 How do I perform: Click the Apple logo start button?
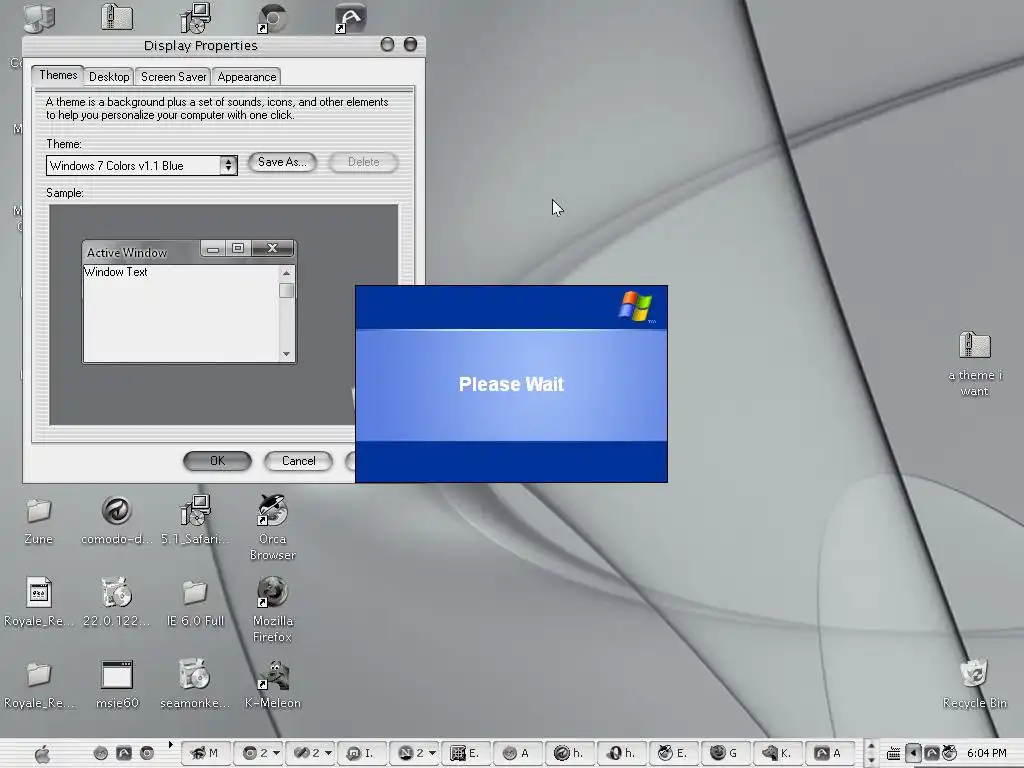(42, 754)
